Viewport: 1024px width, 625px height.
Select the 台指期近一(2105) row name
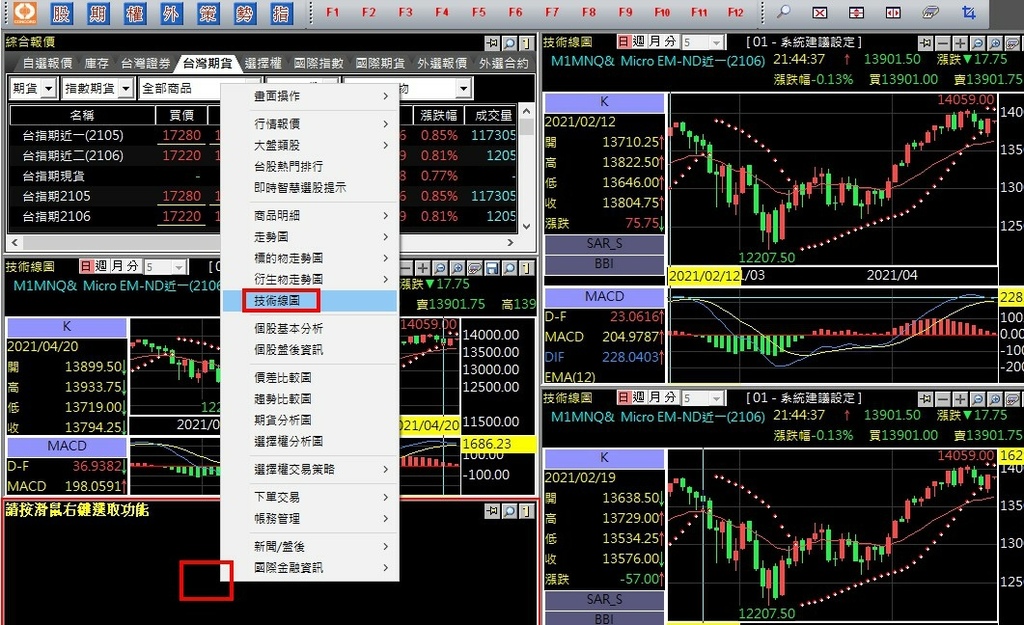tap(72, 136)
